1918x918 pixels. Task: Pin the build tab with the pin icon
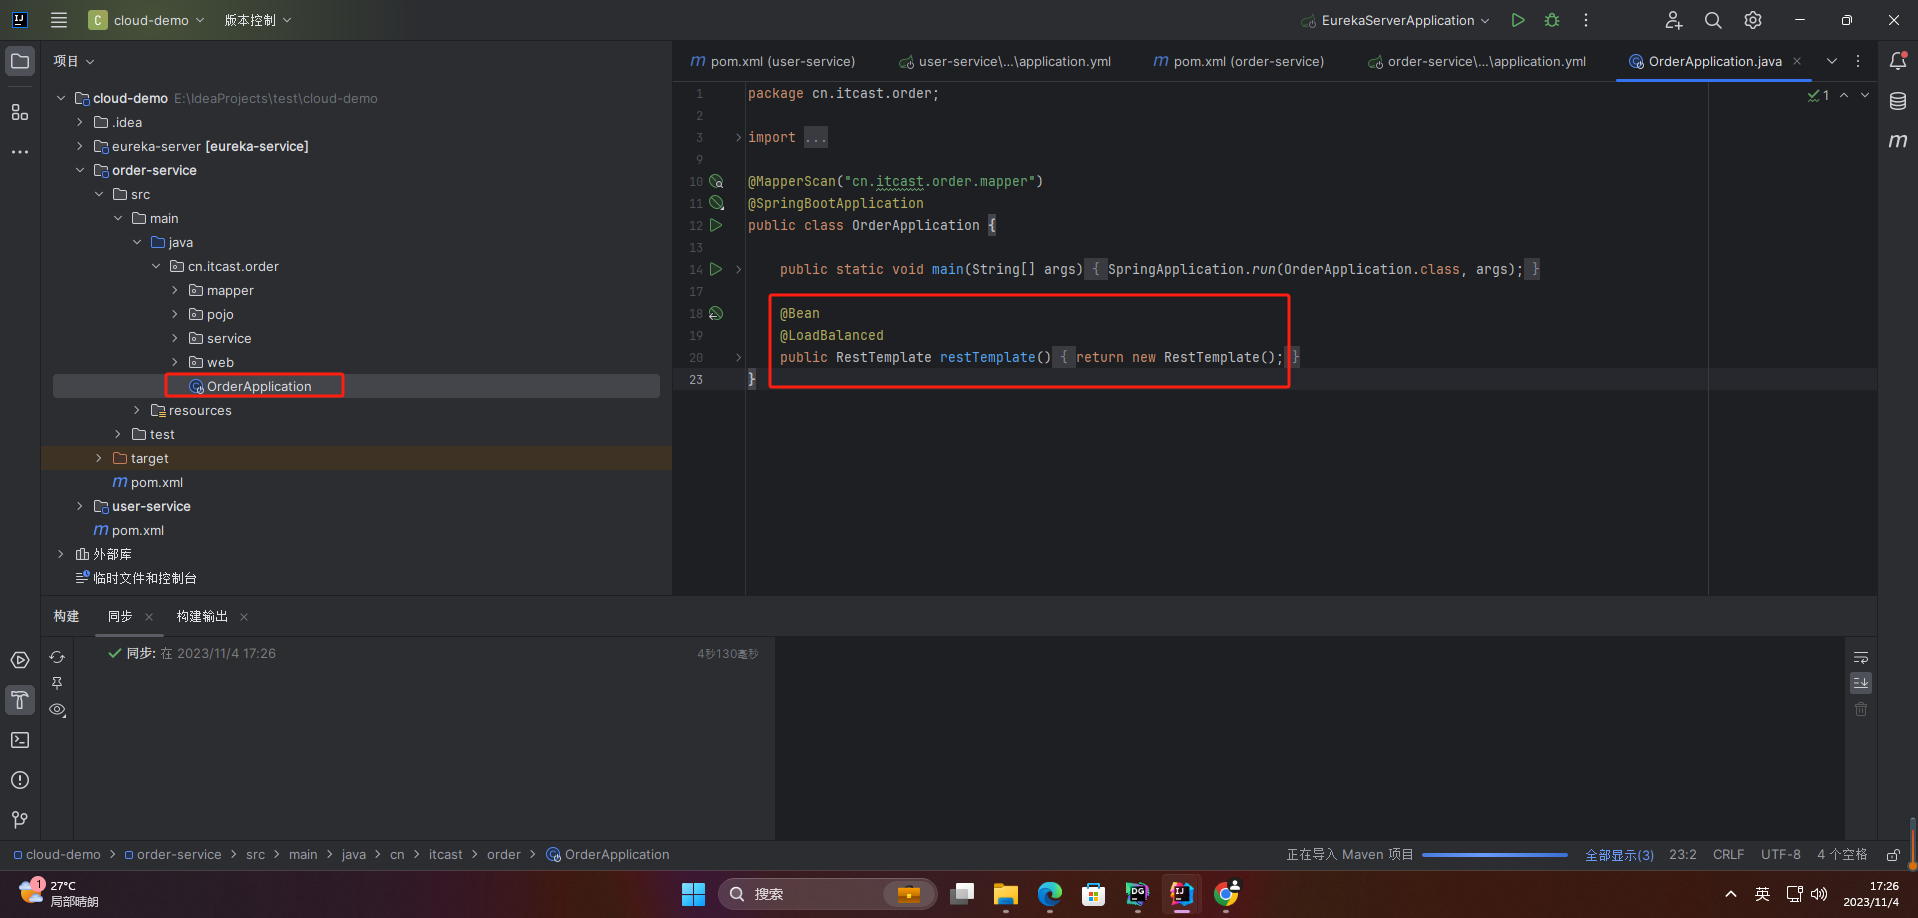coord(57,683)
